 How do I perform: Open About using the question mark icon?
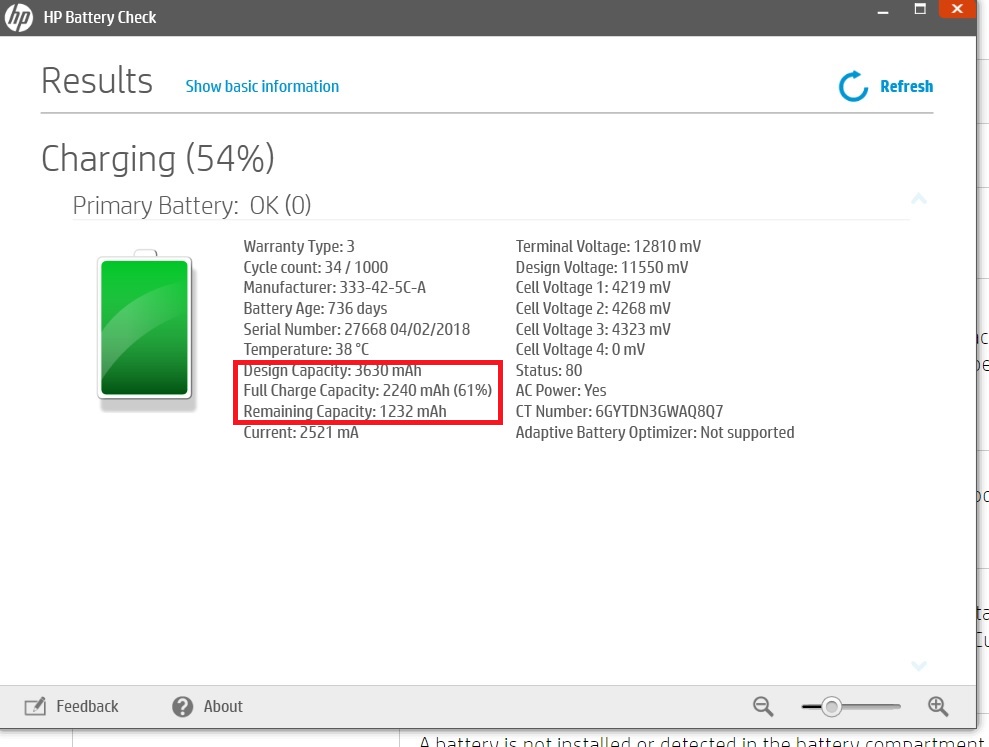tap(181, 706)
